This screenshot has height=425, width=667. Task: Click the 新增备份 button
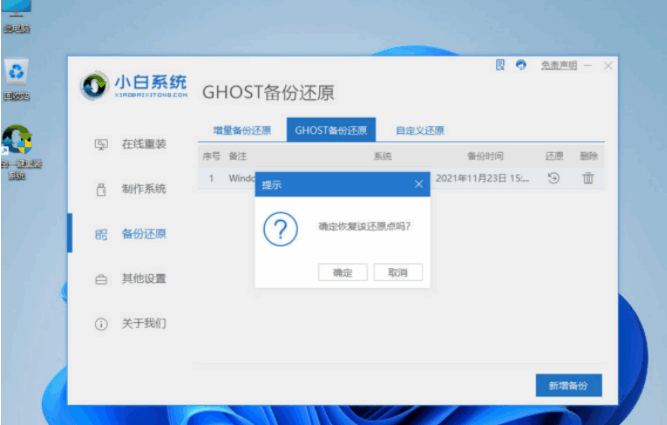click(x=568, y=385)
